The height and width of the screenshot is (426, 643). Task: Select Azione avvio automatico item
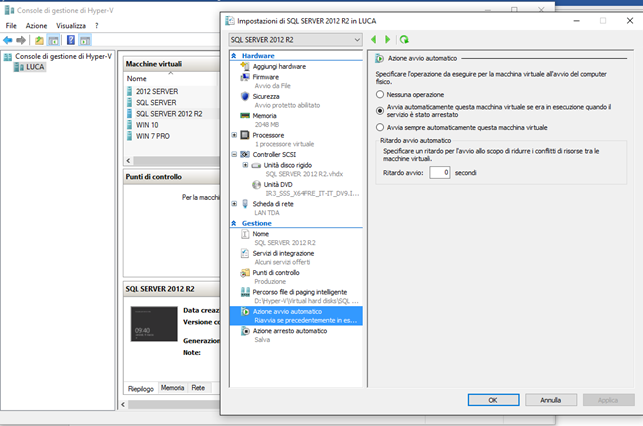click(296, 316)
